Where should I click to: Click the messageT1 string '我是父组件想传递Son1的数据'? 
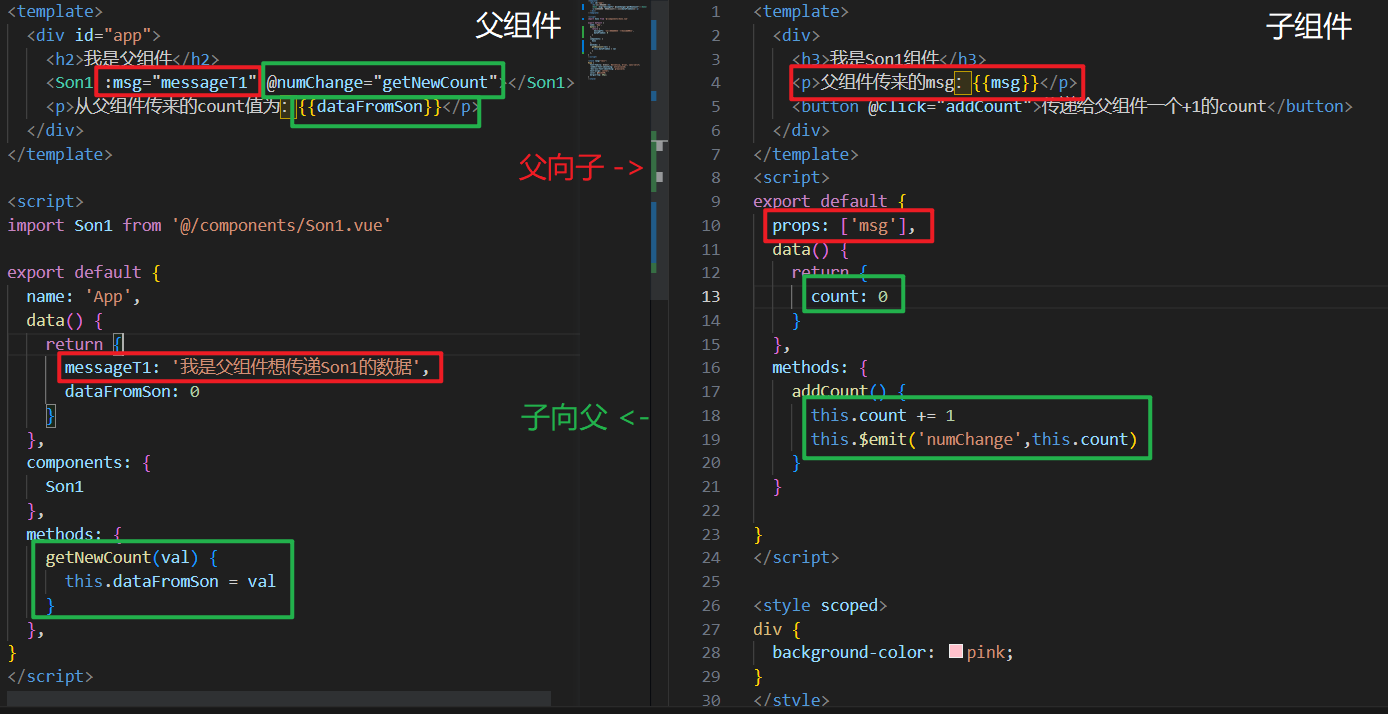pyautogui.click(x=296, y=367)
